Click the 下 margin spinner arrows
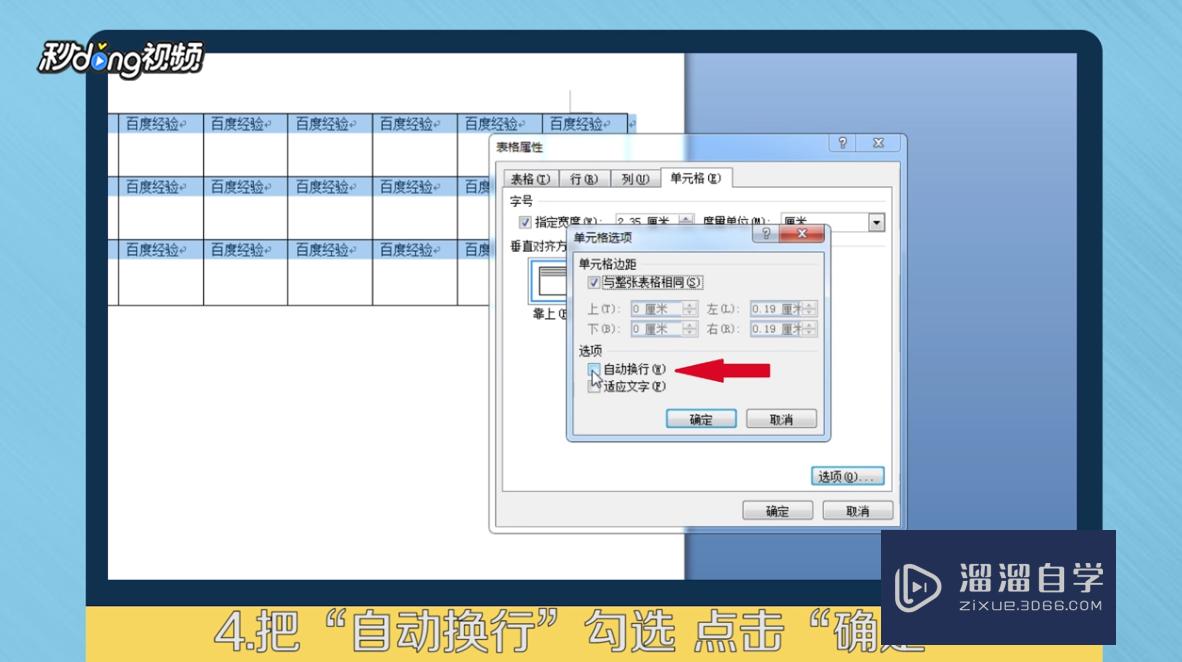The image size is (1182, 662). (x=690, y=329)
